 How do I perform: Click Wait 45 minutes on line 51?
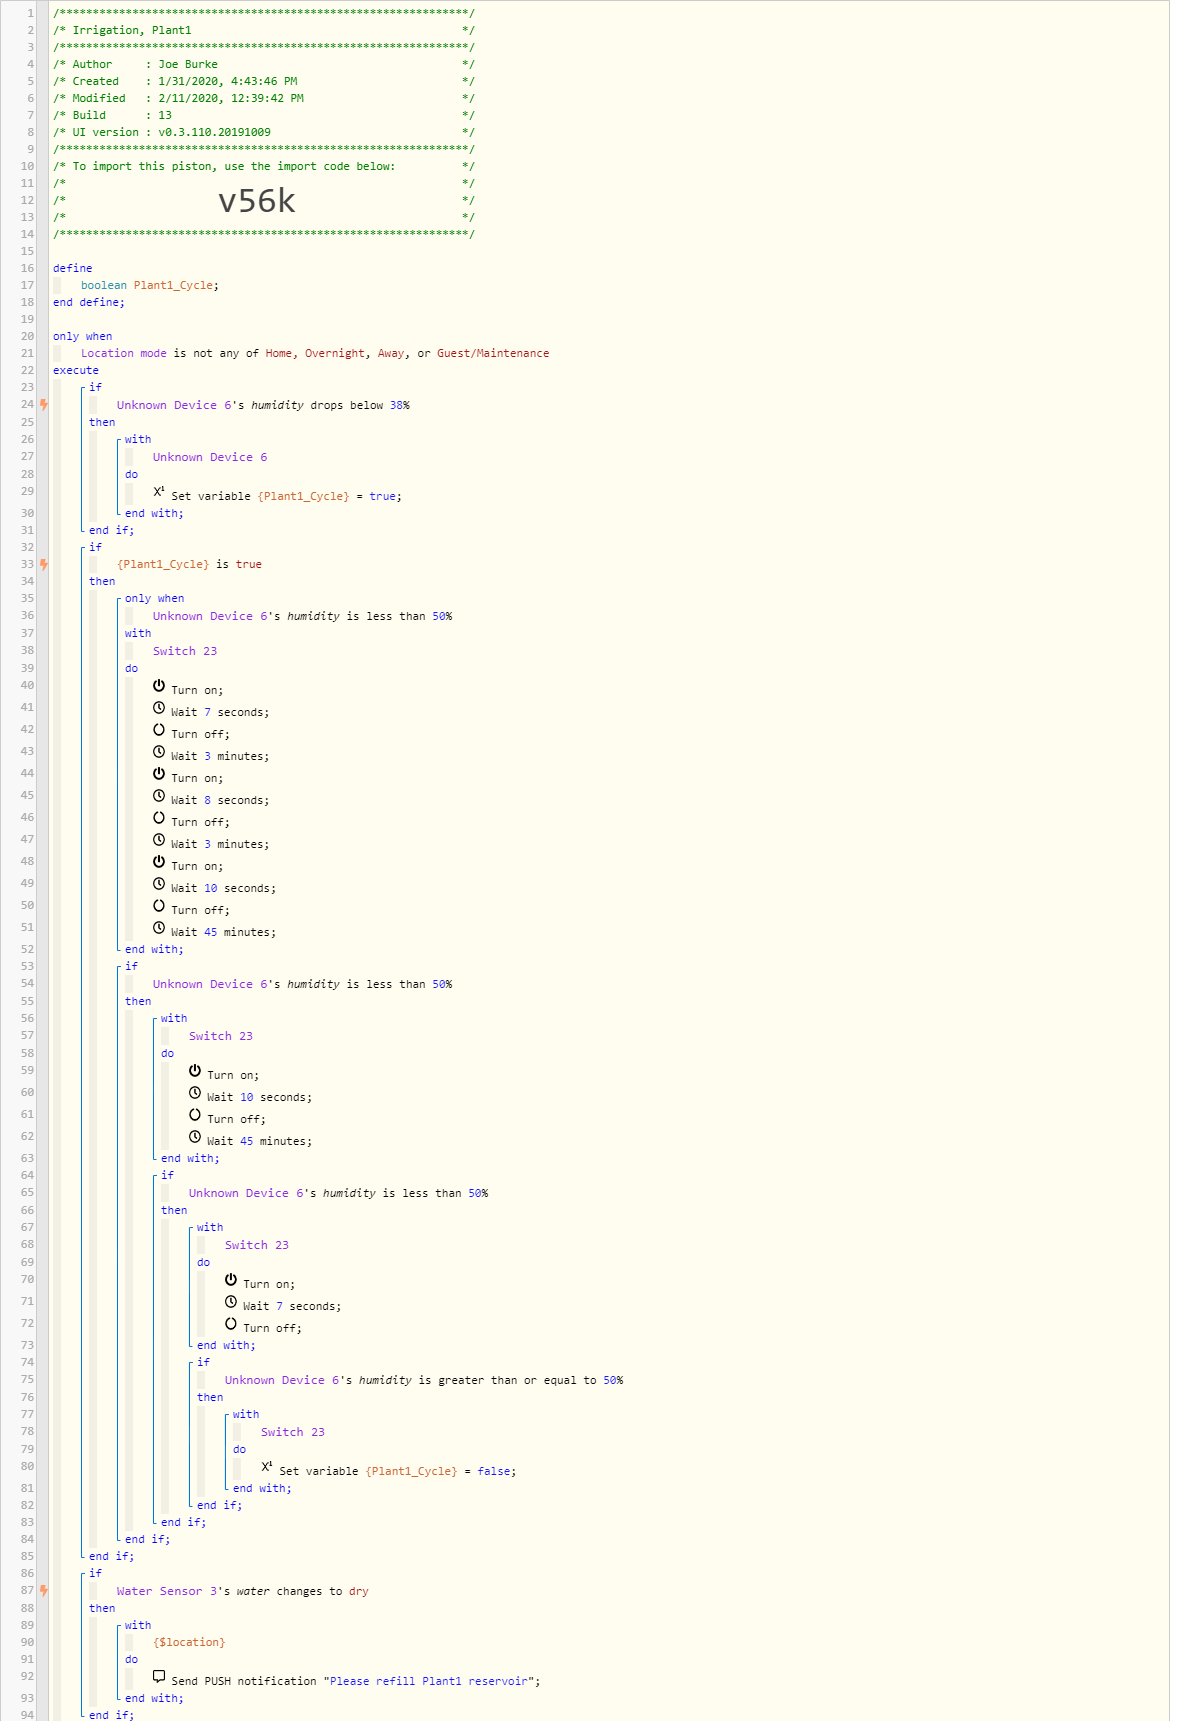[223, 932]
